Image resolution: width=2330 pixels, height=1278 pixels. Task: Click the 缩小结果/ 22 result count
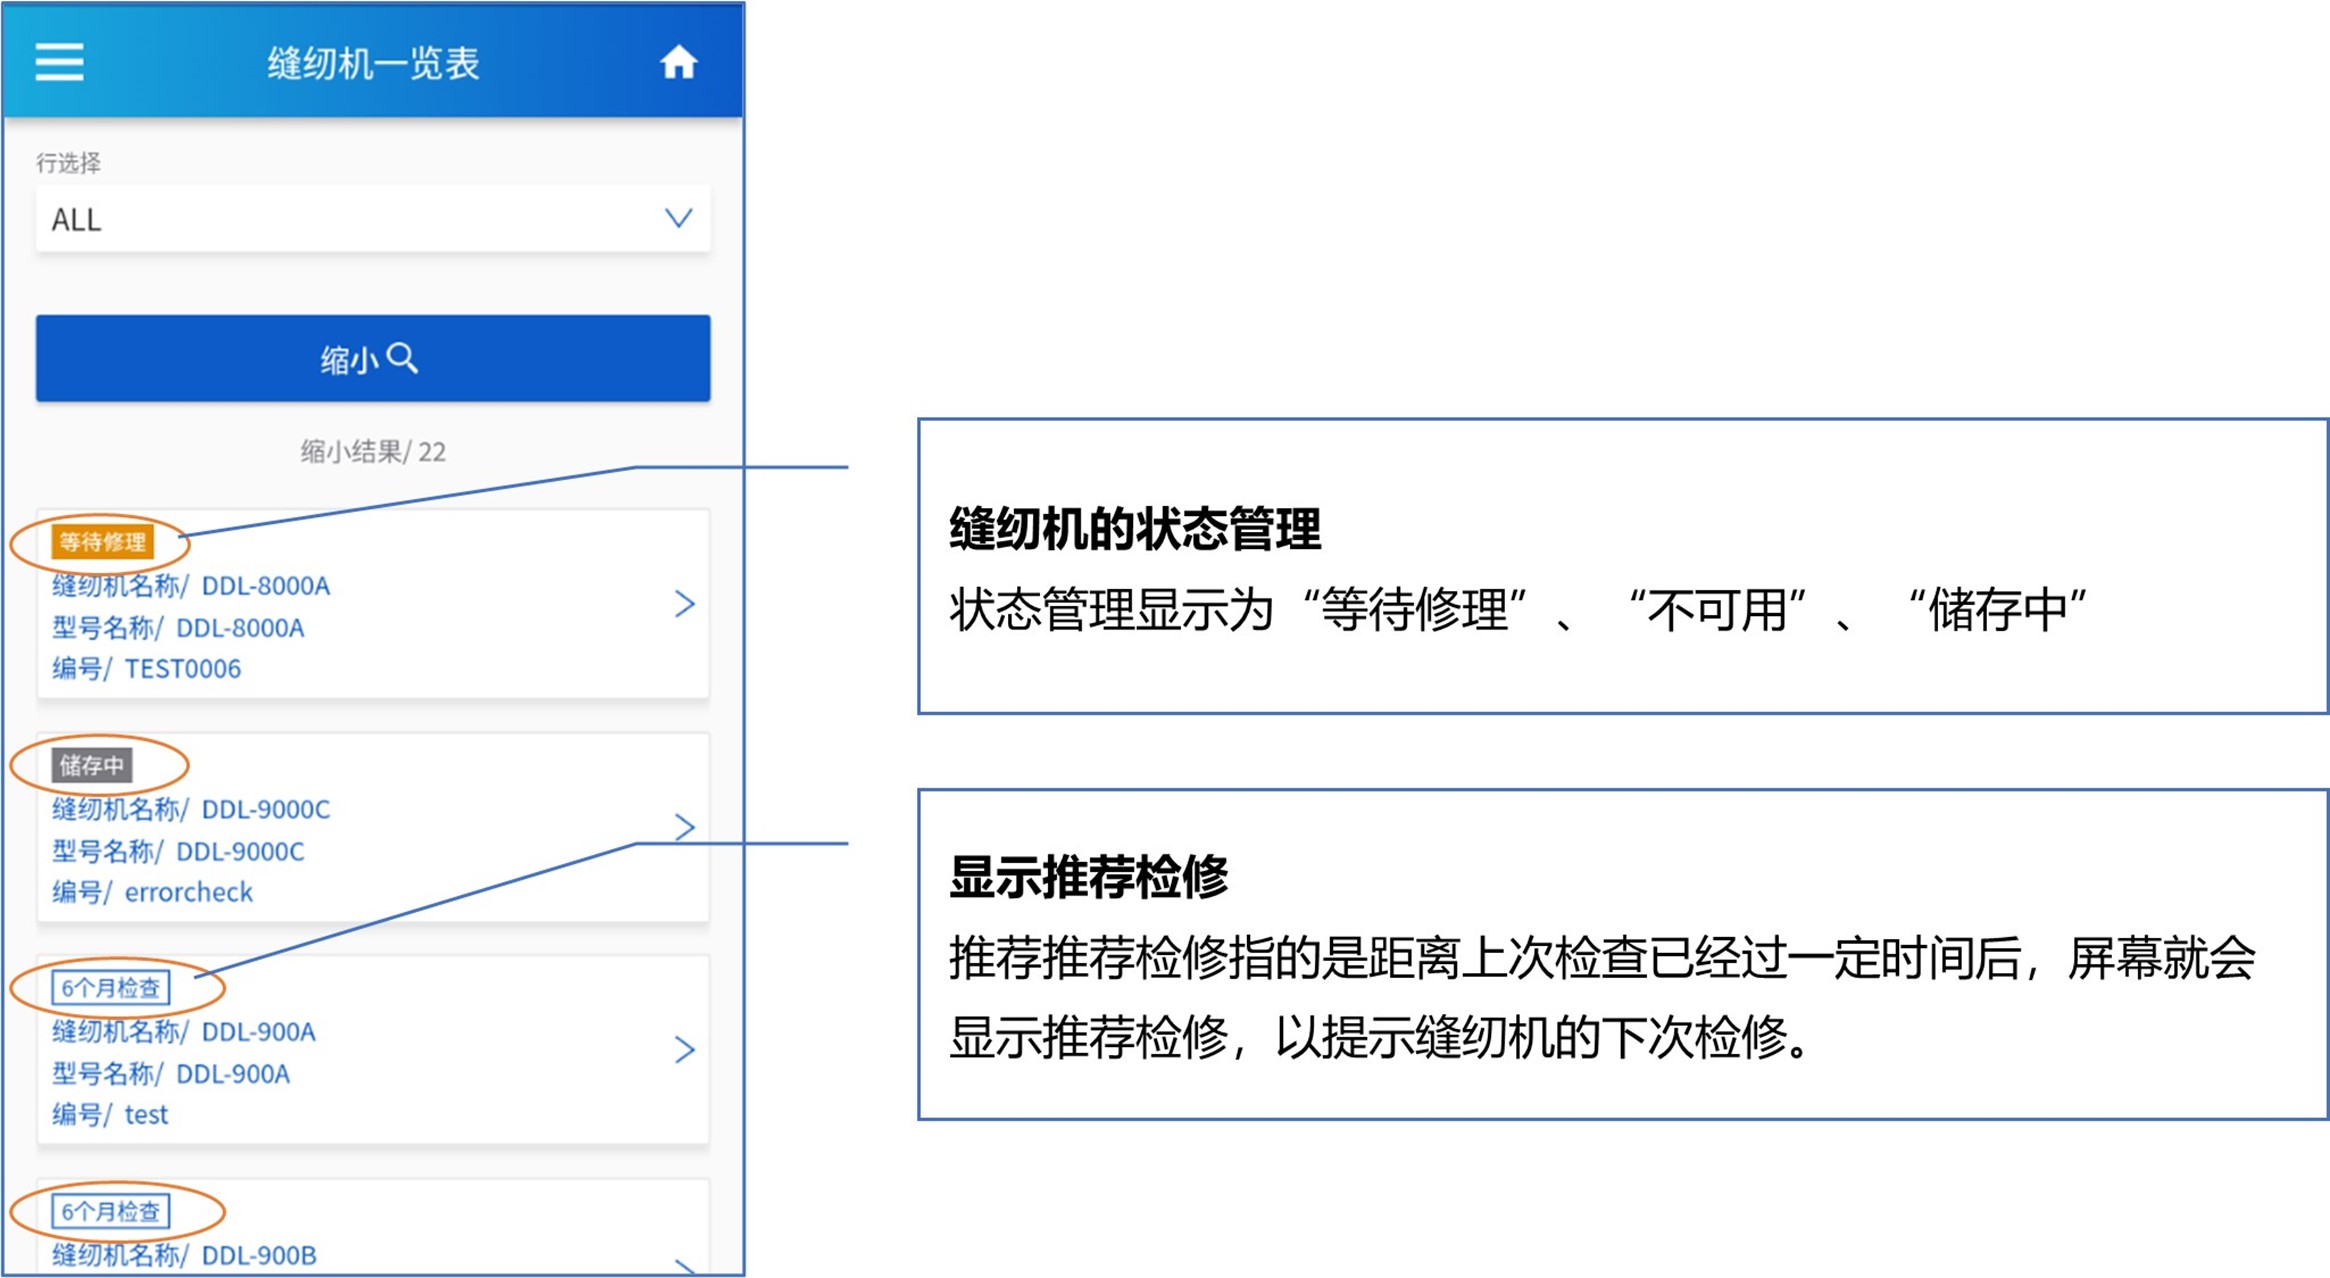click(373, 451)
